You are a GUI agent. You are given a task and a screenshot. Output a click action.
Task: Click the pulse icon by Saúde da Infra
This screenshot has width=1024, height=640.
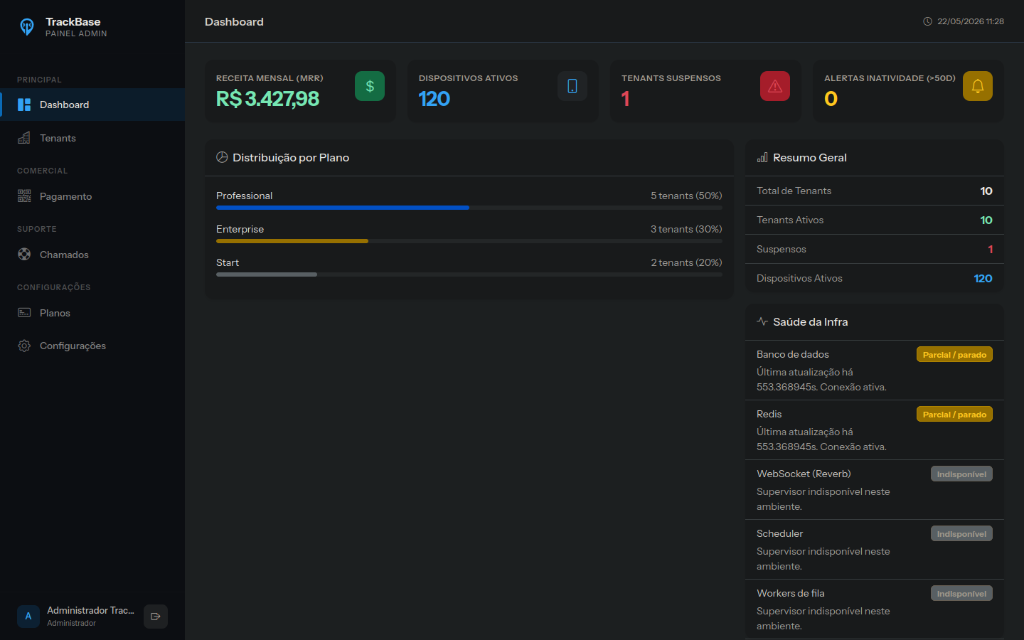[762, 321]
